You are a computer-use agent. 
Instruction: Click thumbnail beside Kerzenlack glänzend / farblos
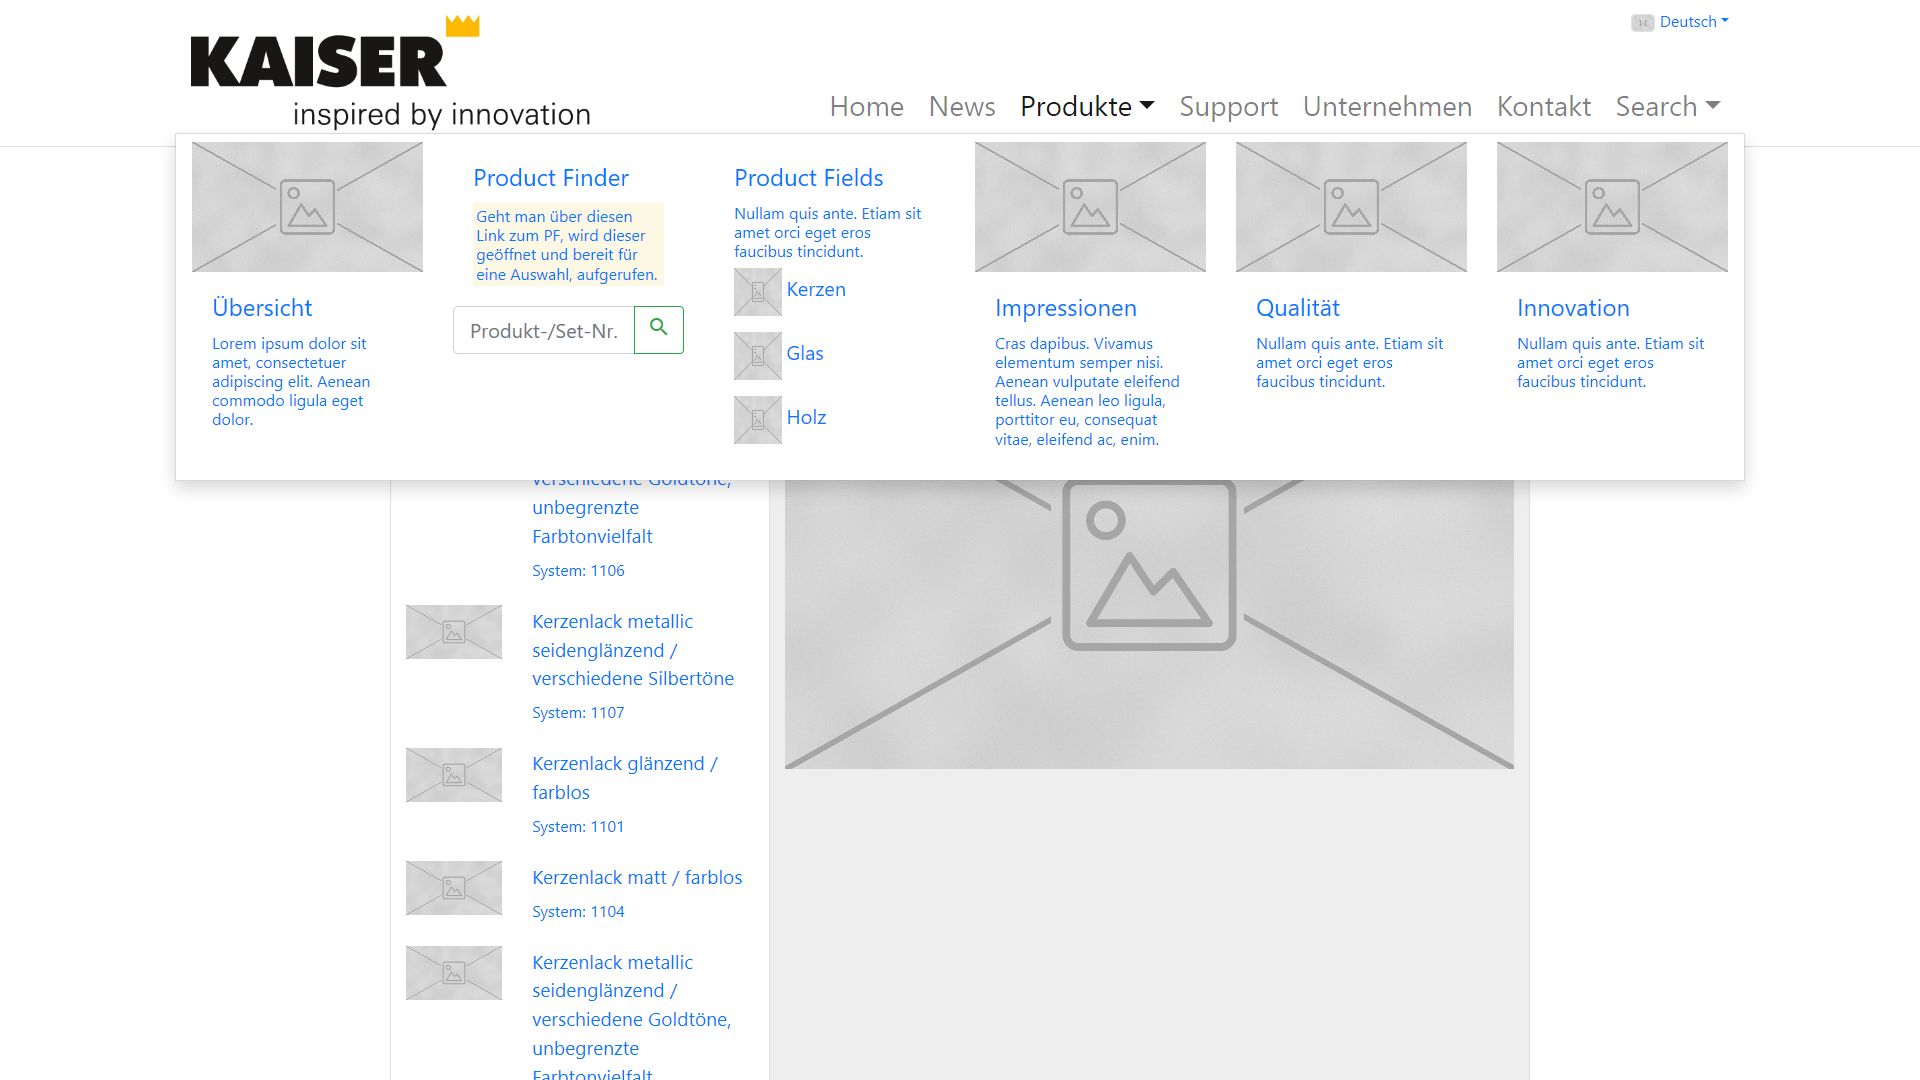(x=453, y=775)
